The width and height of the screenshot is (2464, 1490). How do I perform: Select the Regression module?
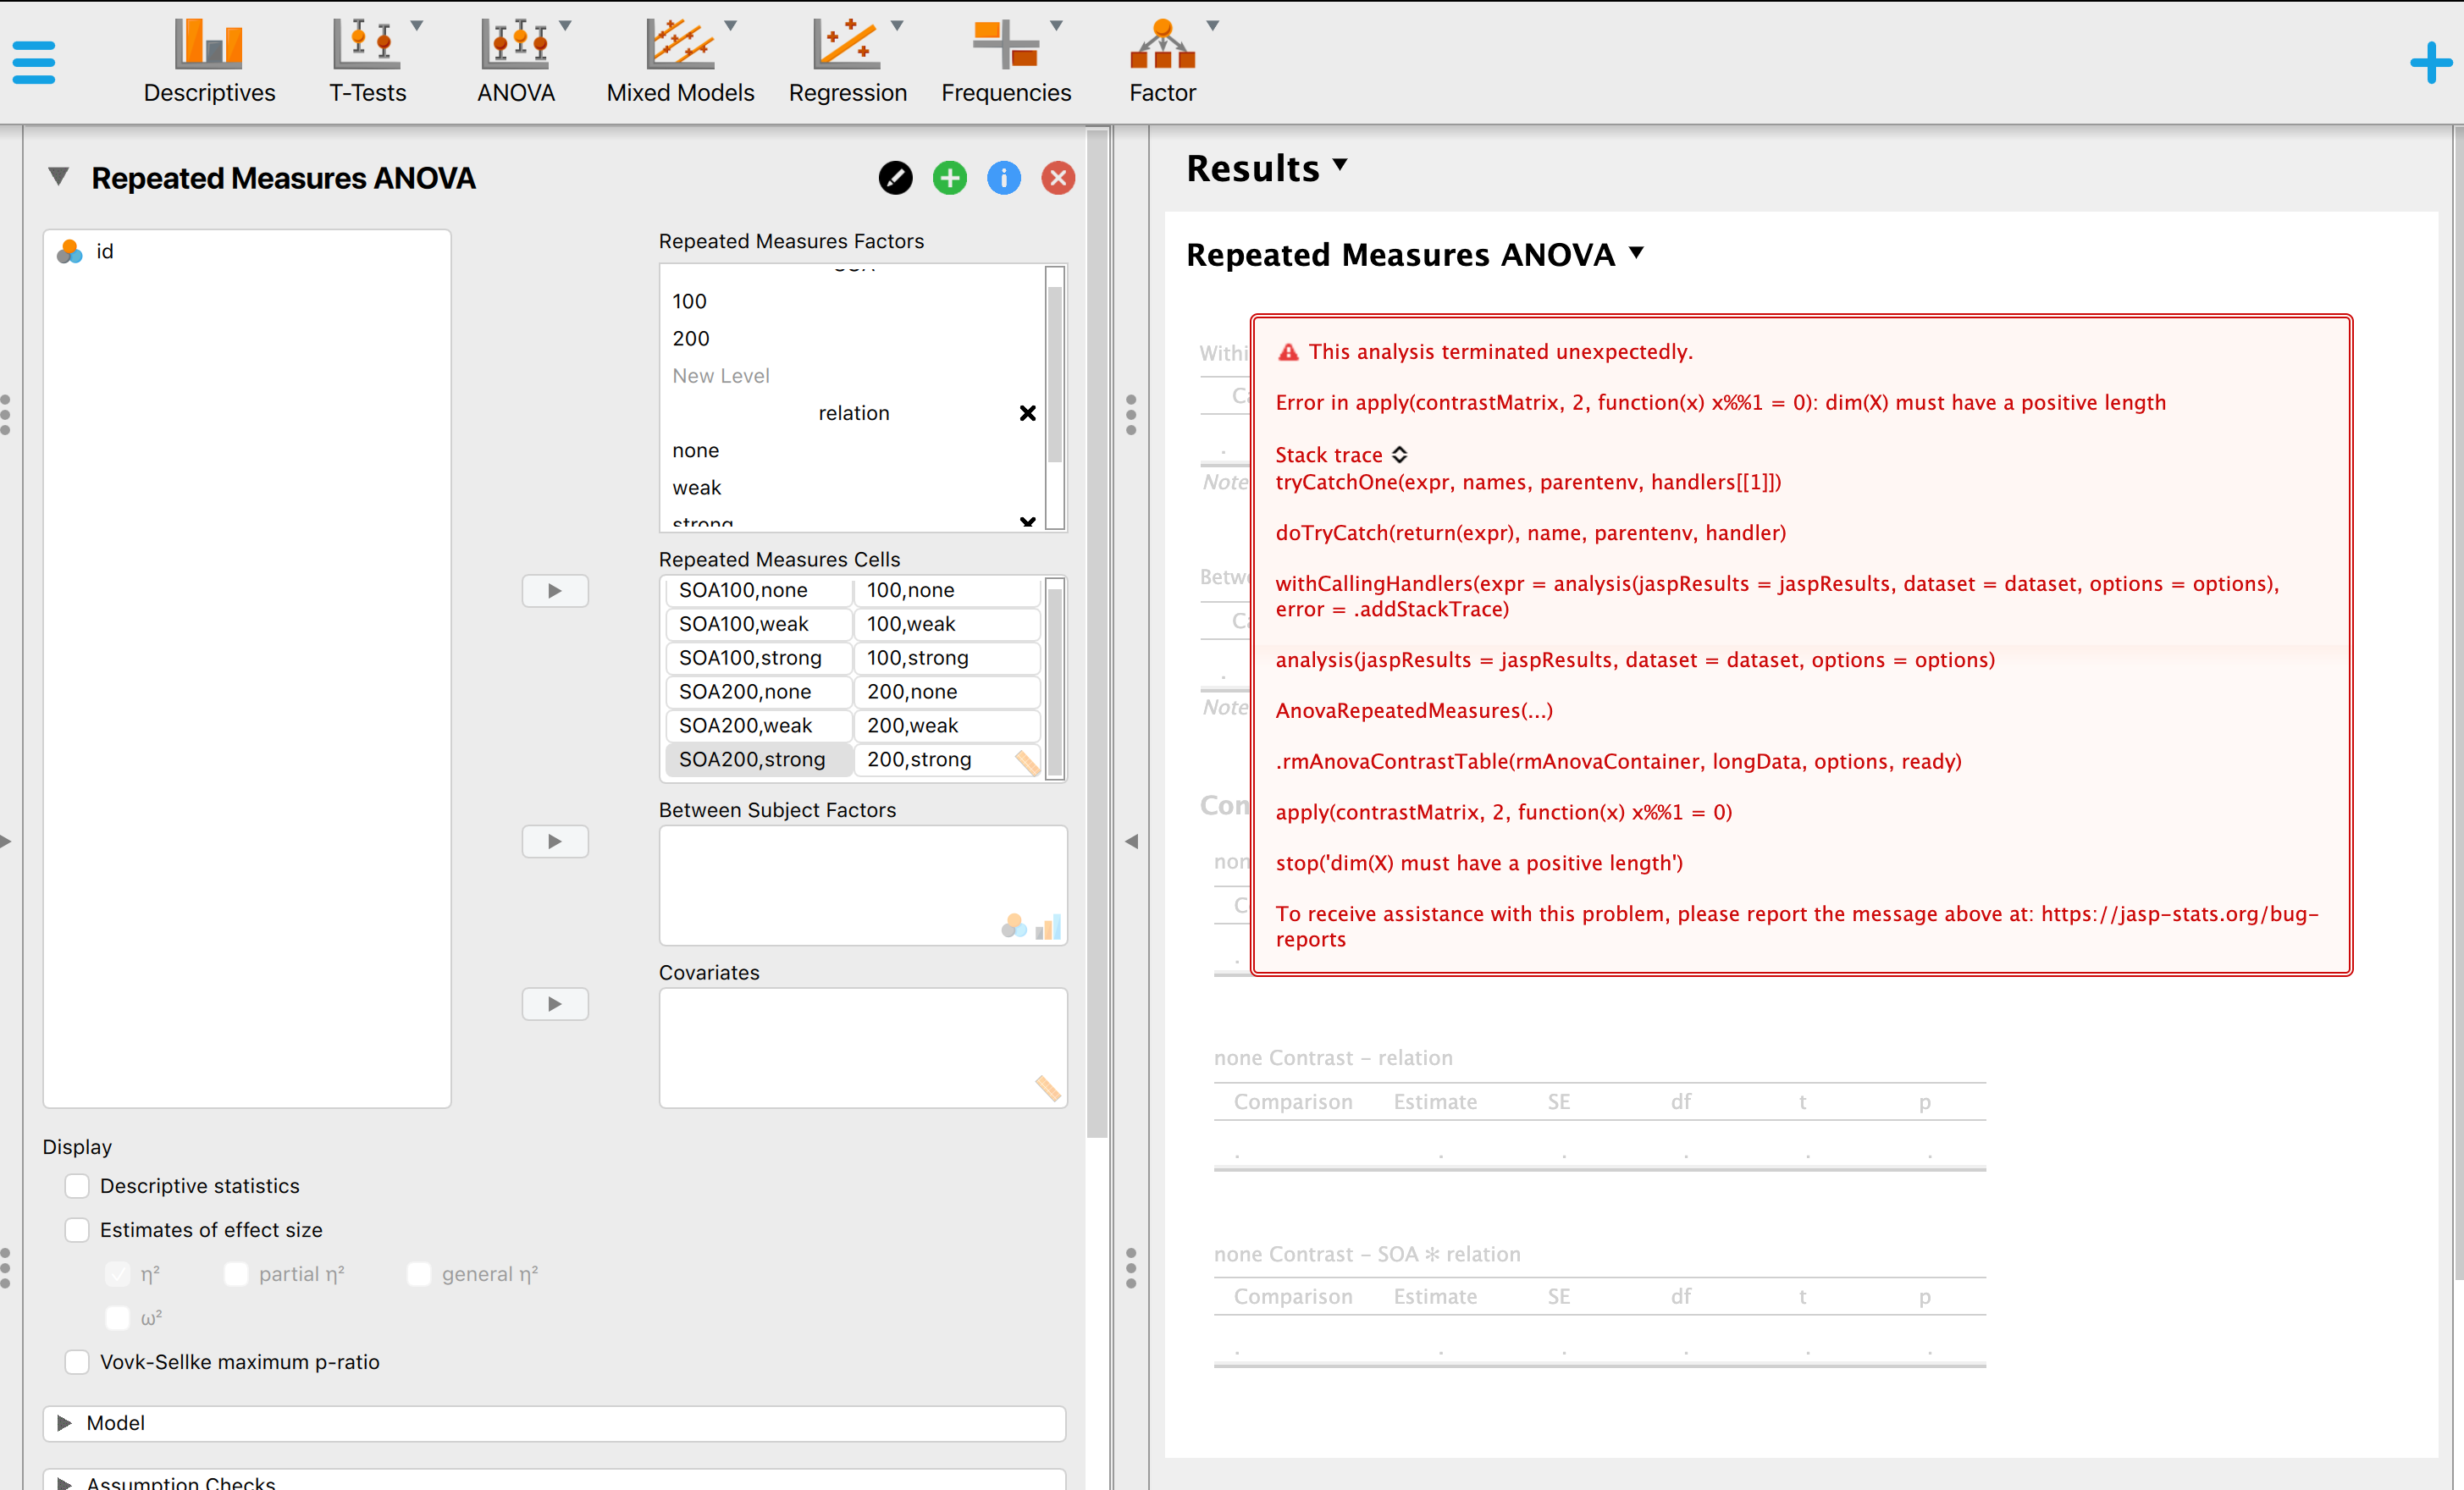point(848,60)
